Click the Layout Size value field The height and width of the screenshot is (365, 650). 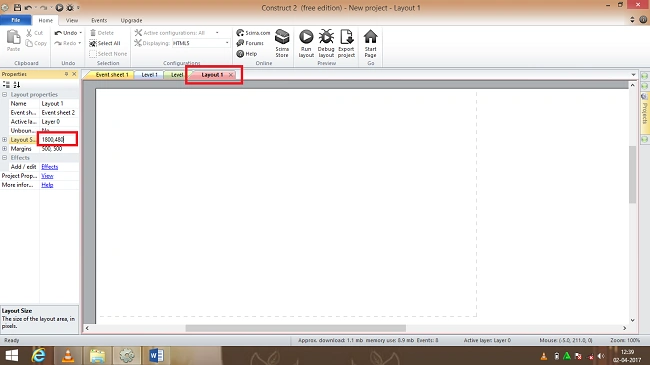[x=58, y=140]
